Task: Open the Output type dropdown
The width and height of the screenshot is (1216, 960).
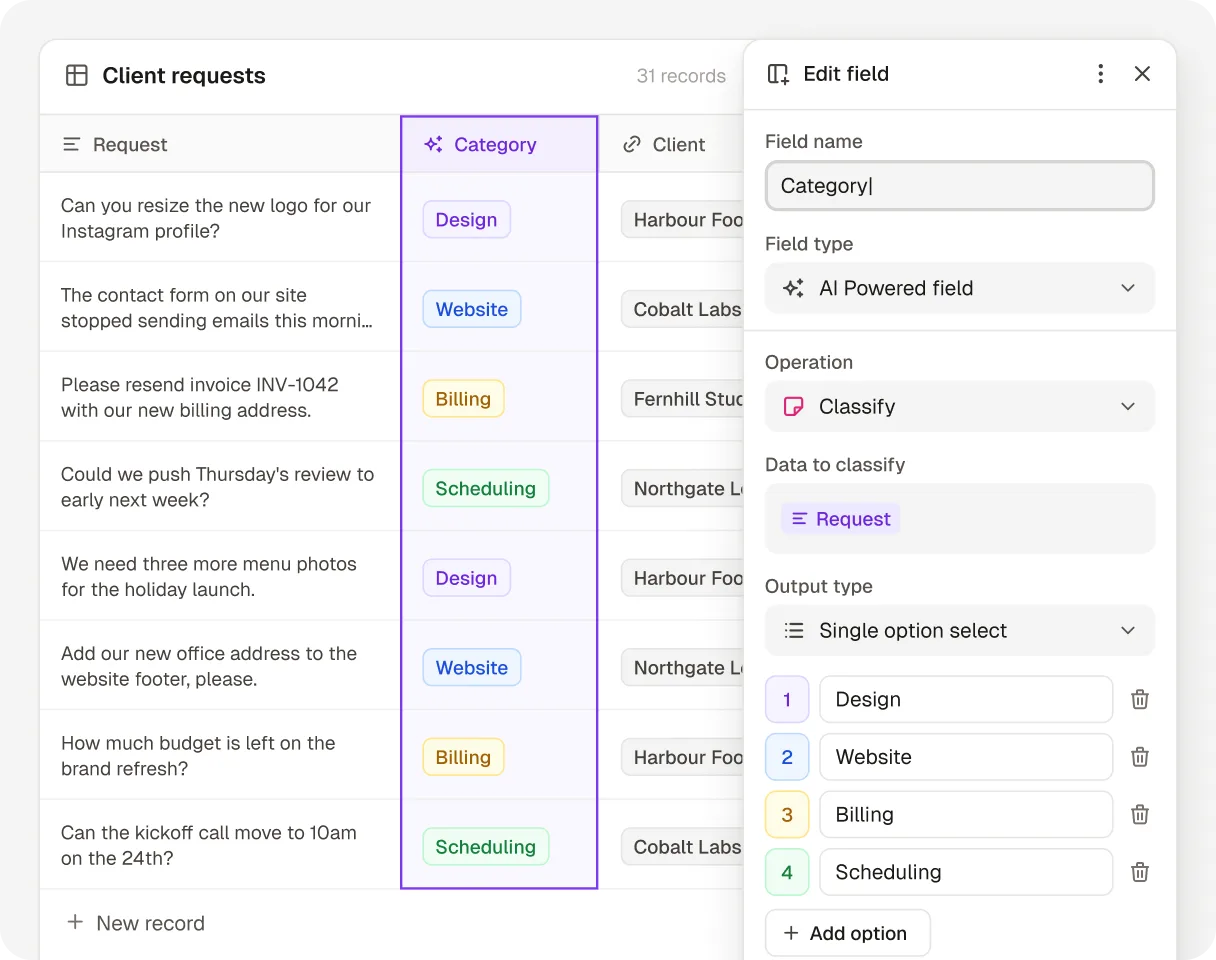Action: pyautogui.click(x=959, y=631)
